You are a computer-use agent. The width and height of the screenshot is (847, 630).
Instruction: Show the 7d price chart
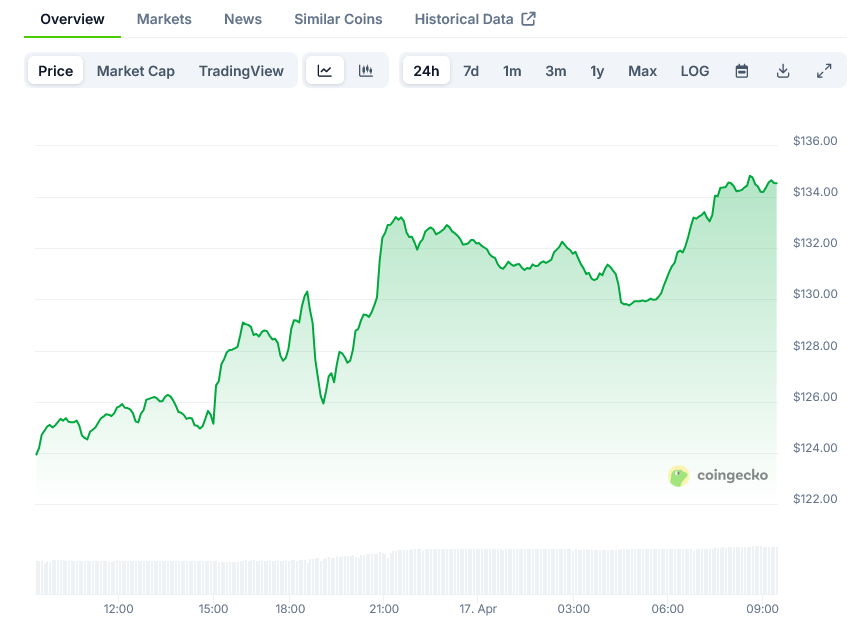click(470, 71)
